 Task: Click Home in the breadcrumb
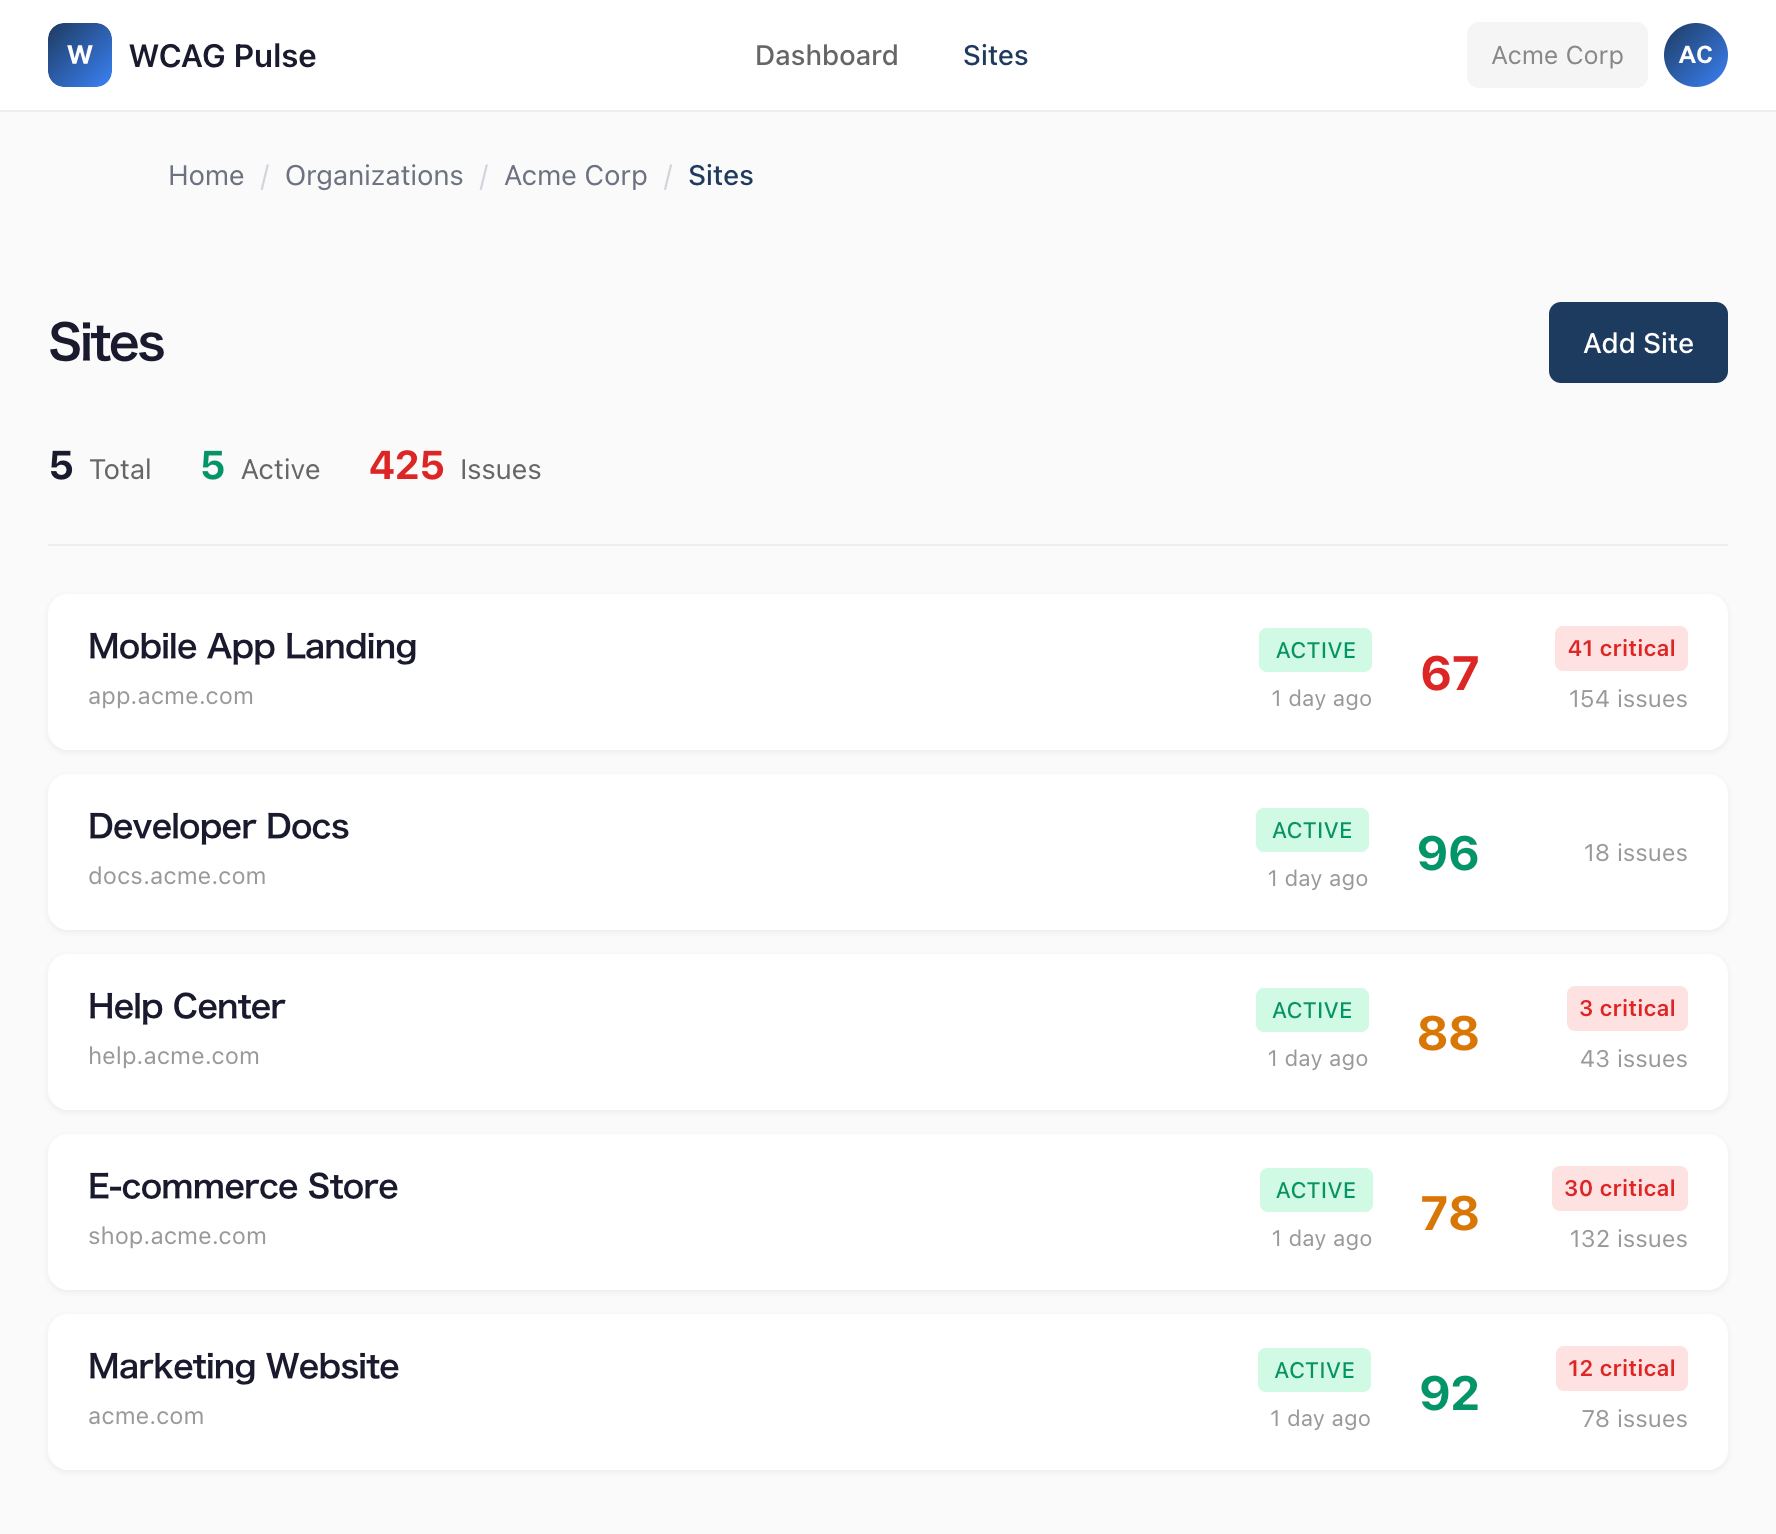click(206, 175)
